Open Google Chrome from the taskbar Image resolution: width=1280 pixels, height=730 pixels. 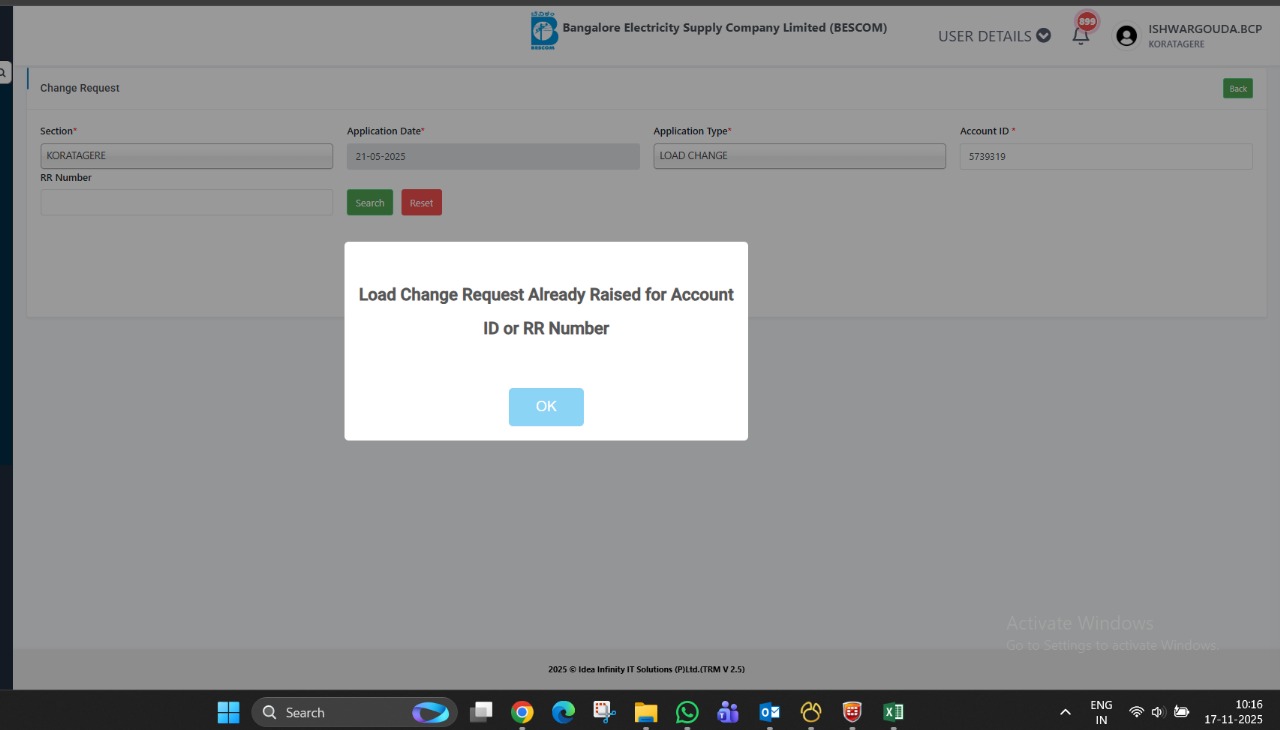coord(522,712)
